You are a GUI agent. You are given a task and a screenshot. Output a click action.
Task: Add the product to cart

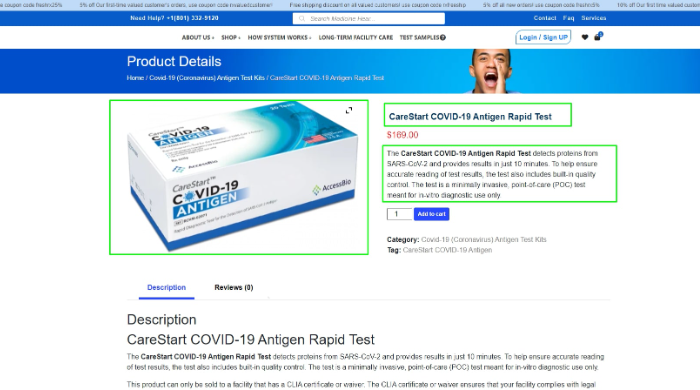point(431,214)
